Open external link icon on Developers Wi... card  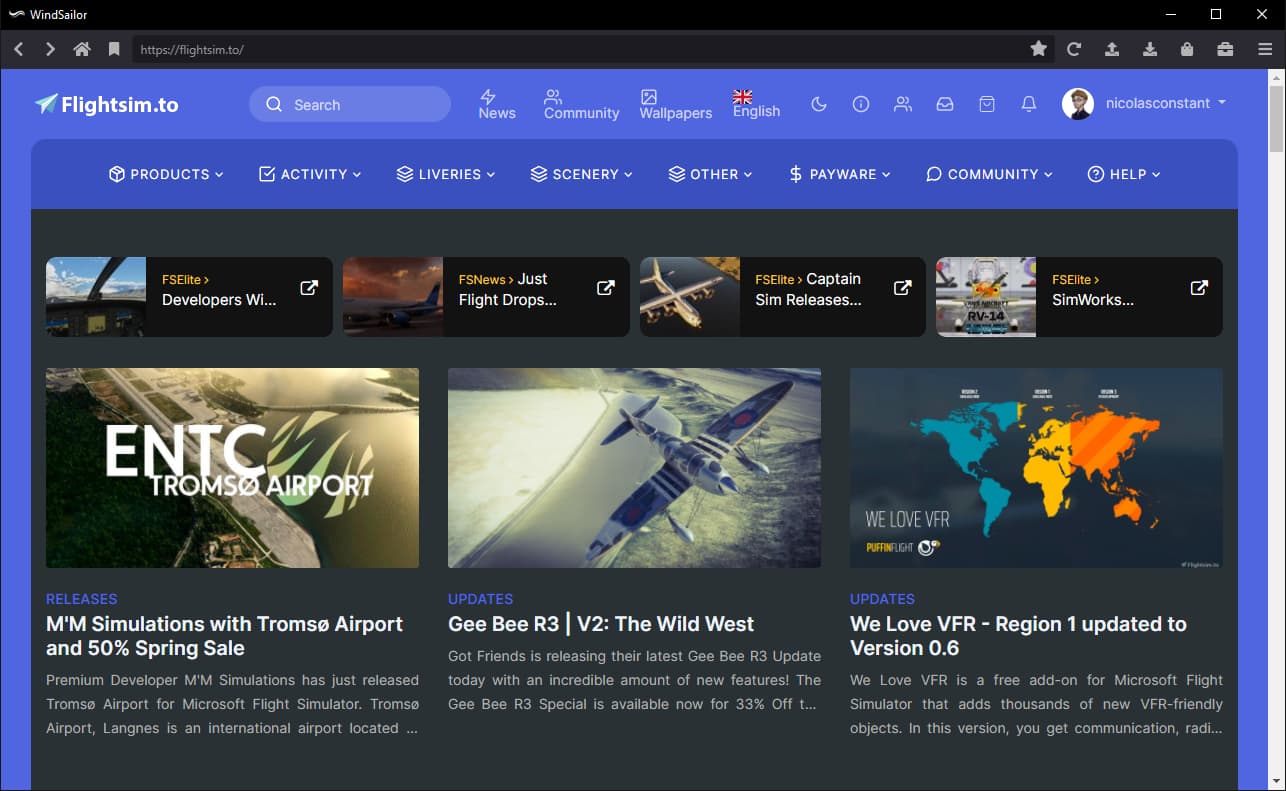pos(309,288)
